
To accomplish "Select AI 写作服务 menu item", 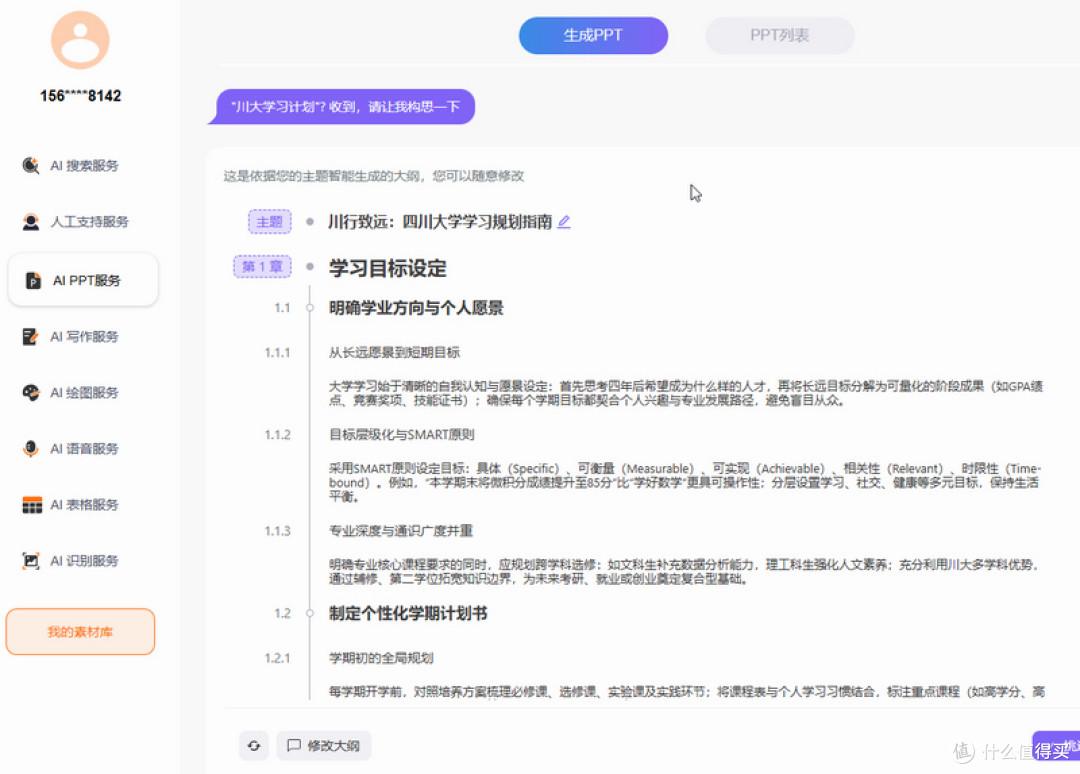I will [x=83, y=337].
